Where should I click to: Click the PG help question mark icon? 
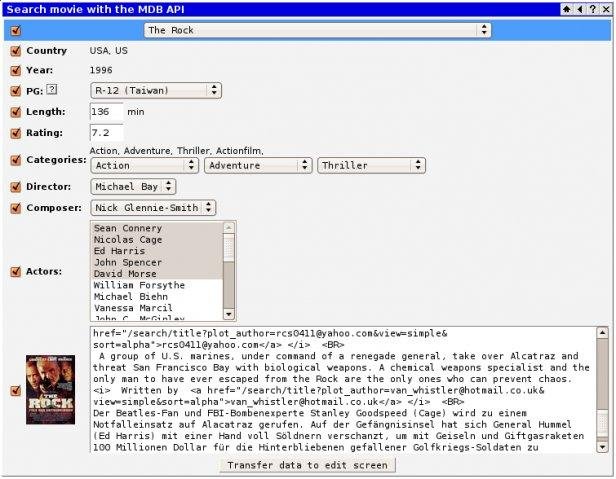(x=51, y=89)
